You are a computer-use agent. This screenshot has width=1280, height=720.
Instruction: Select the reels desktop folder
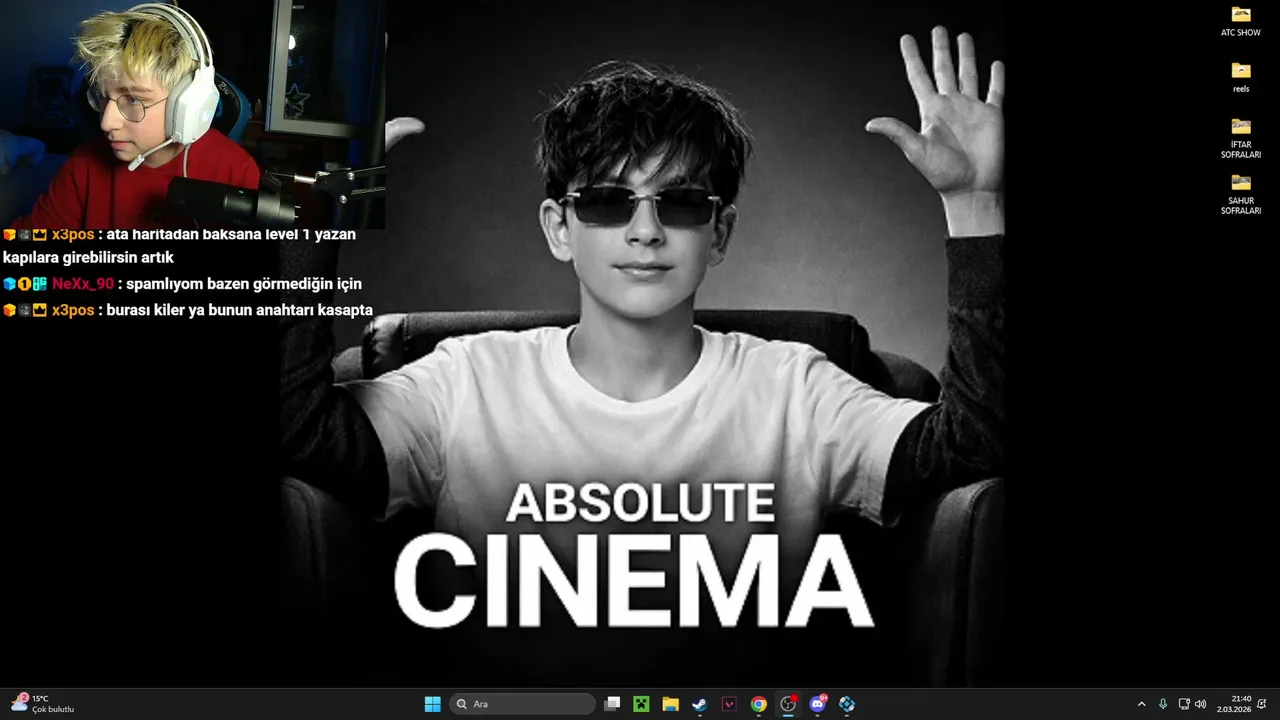[x=1241, y=77]
